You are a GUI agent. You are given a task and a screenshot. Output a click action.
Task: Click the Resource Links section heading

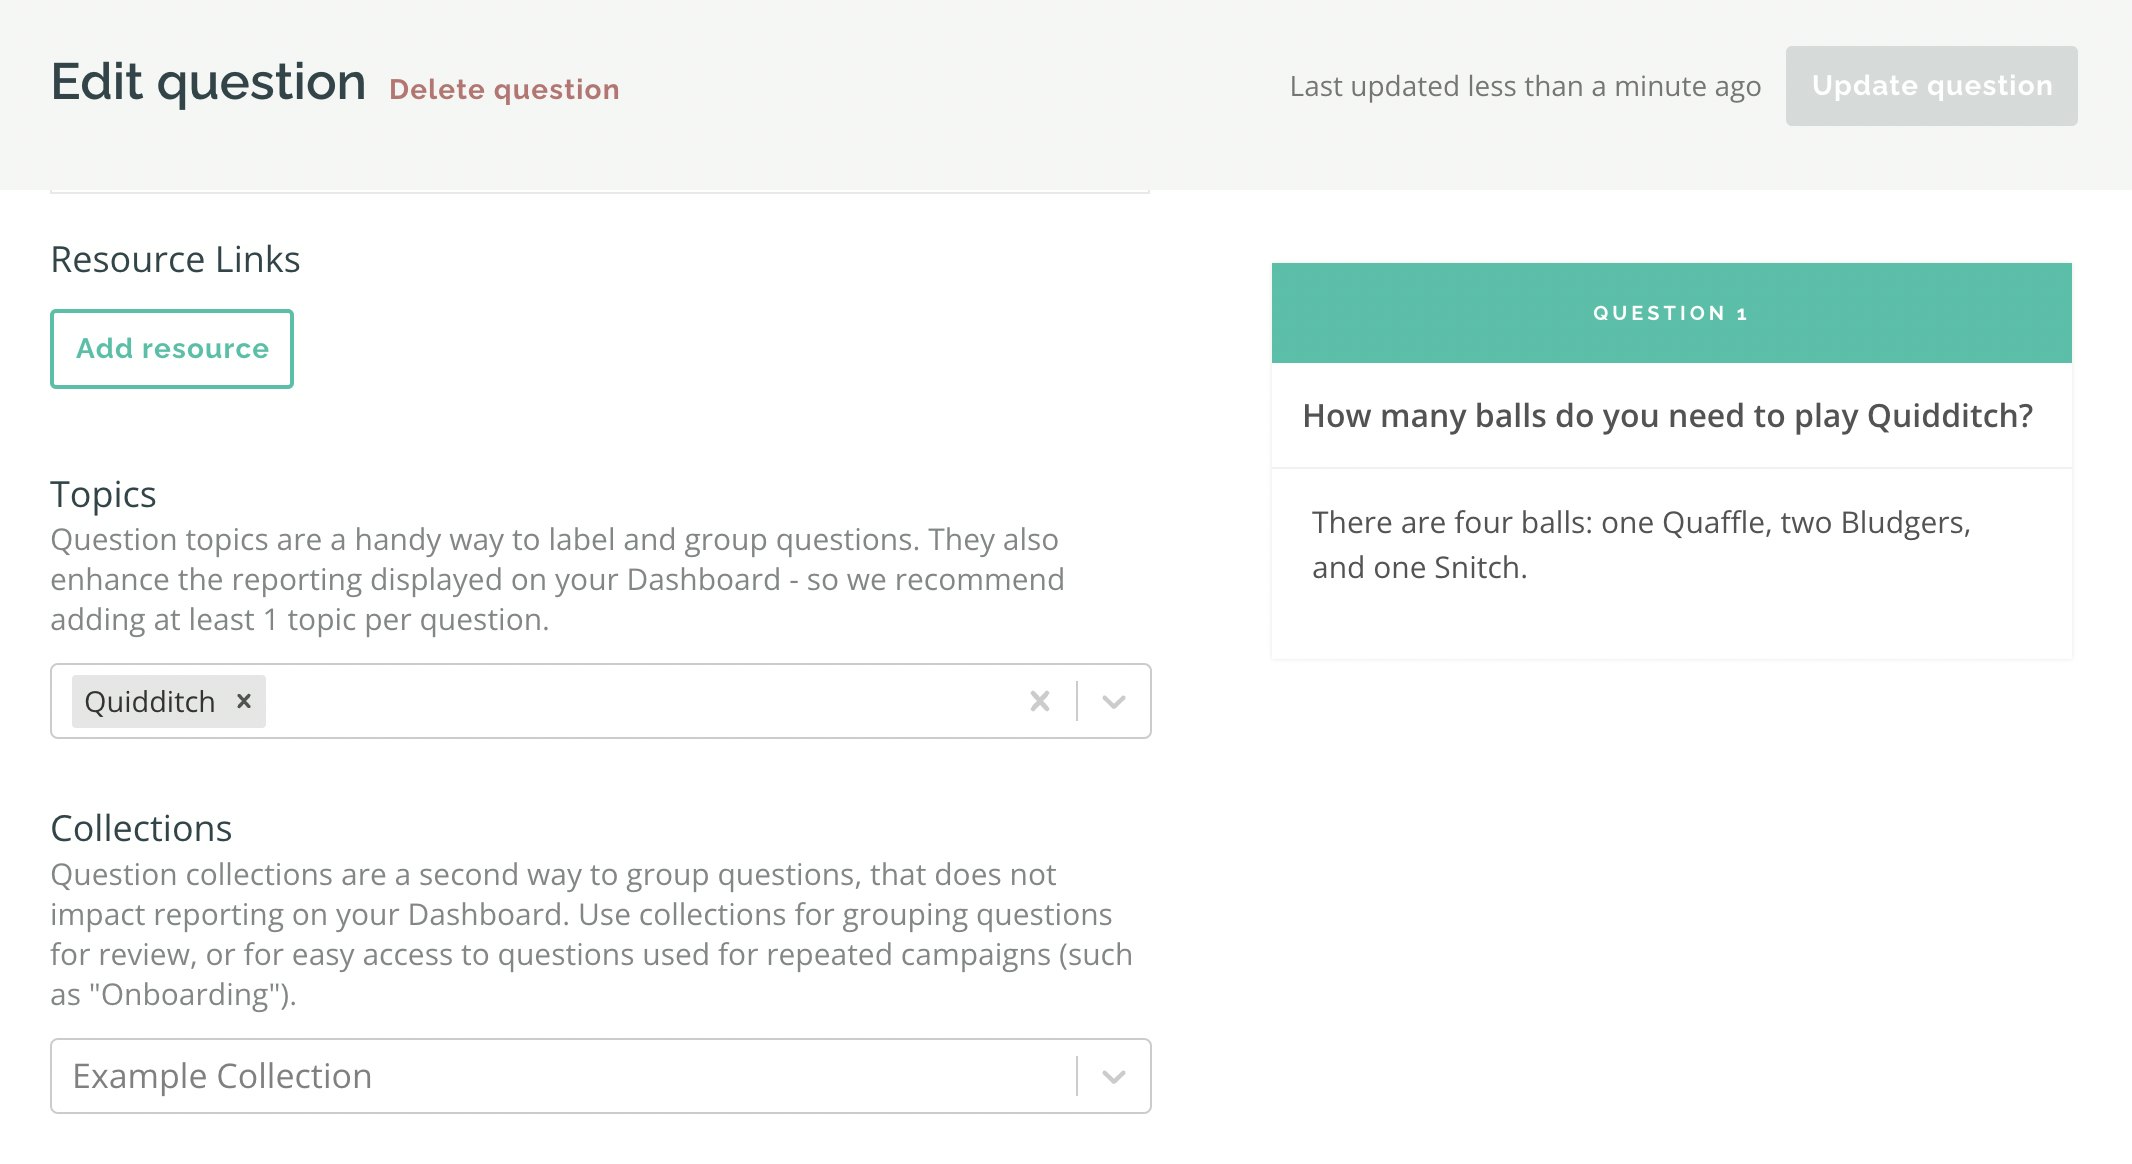(174, 259)
